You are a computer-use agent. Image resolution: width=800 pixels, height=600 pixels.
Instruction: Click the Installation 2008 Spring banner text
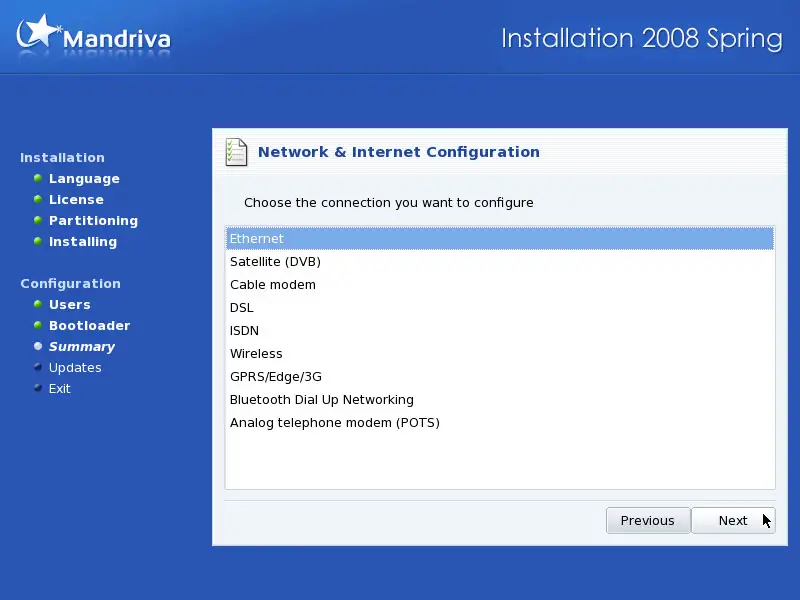642,39
